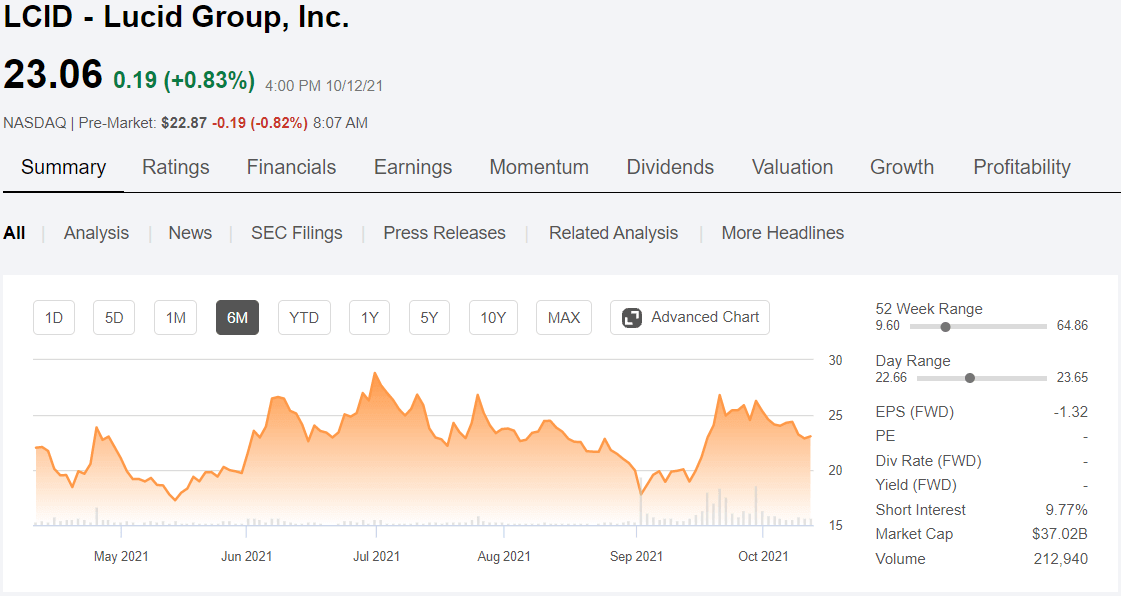
Task: Switch to the Ratings tab
Action: coord(176,167)
